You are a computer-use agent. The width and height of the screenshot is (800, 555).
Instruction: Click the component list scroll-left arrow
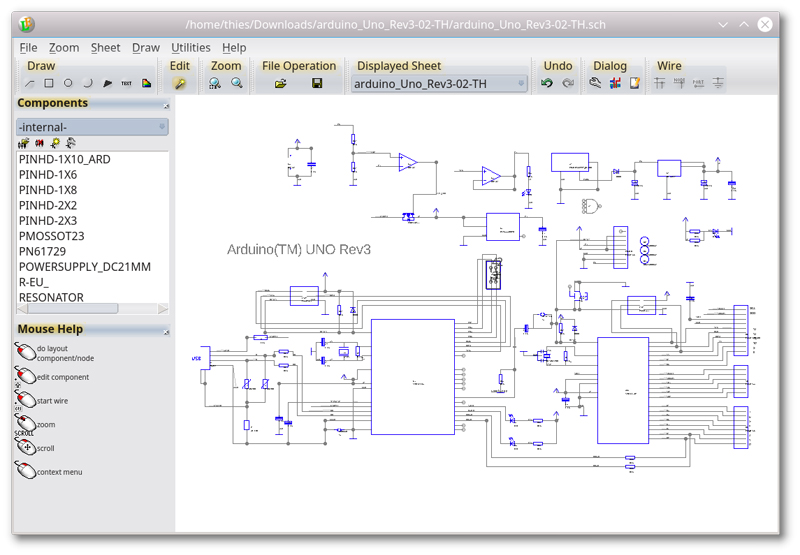pos(22,309)
